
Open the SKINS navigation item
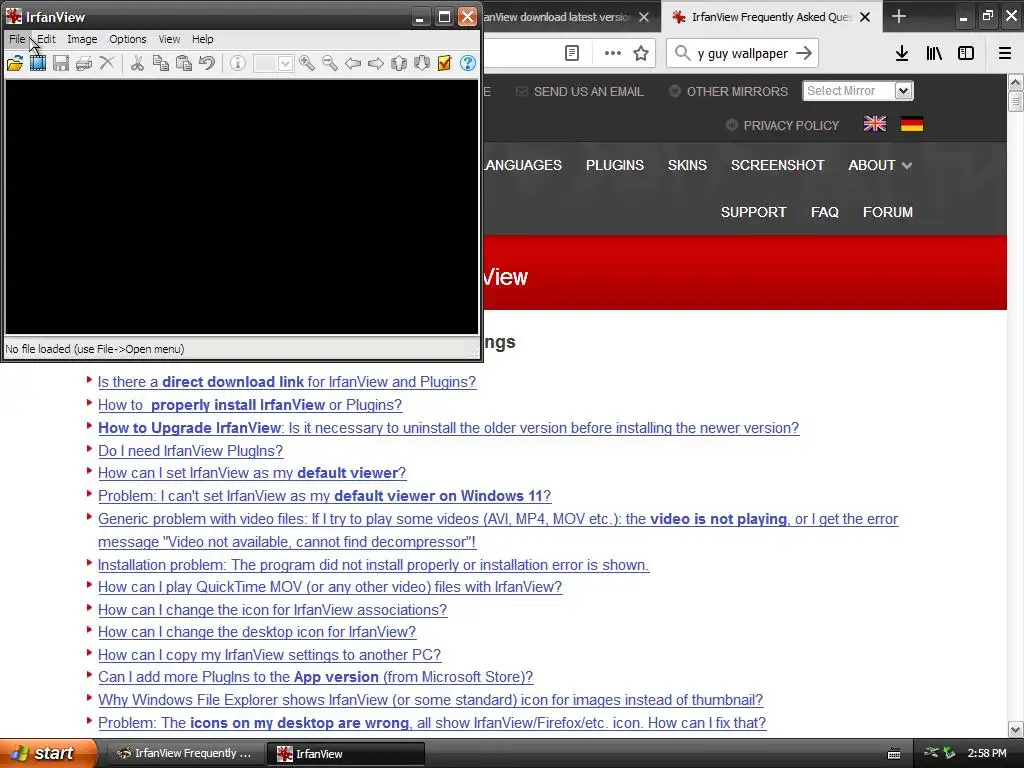pyautogui.click(x=687, y=165)
